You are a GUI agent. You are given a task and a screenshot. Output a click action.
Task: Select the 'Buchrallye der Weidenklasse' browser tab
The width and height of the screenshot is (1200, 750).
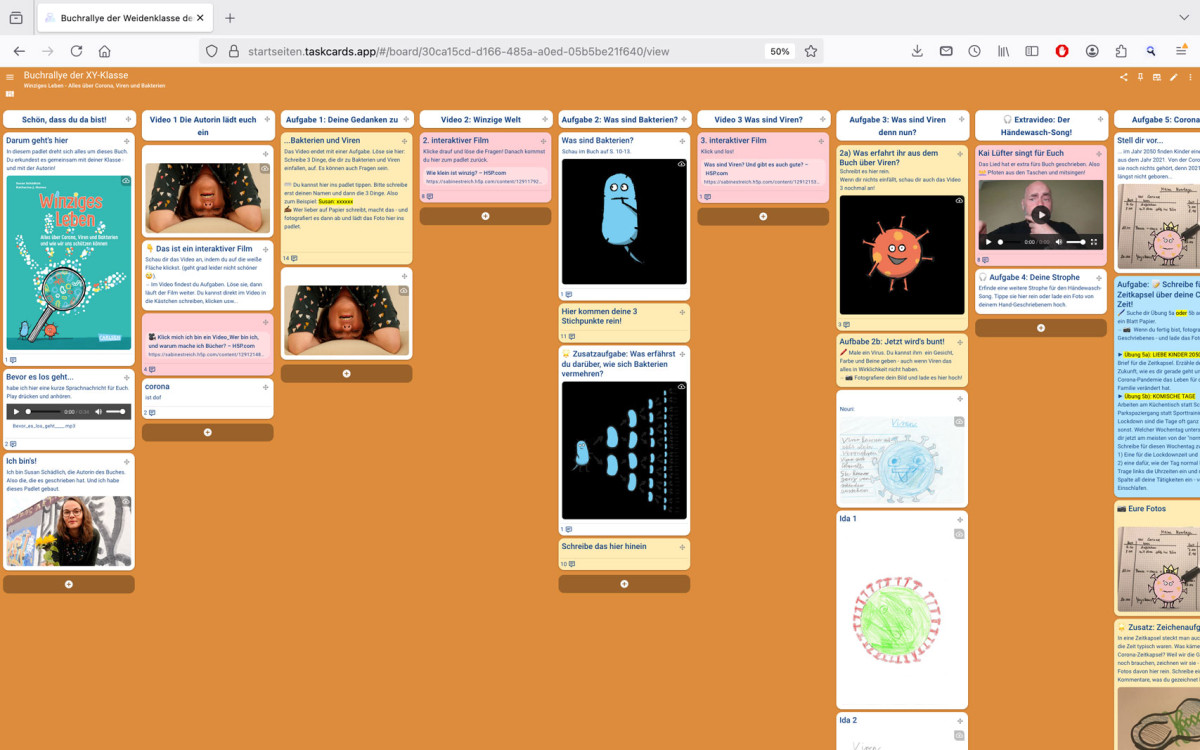120,18
